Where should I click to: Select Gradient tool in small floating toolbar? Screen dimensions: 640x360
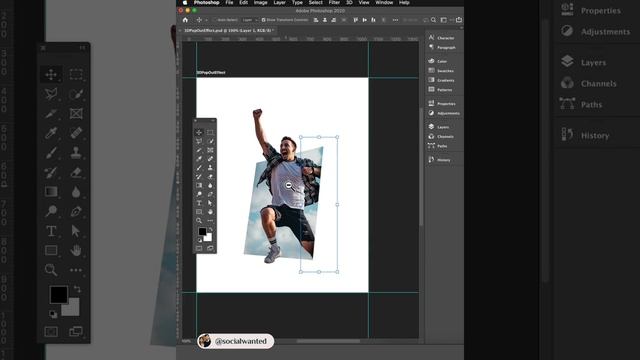(199, 185)
